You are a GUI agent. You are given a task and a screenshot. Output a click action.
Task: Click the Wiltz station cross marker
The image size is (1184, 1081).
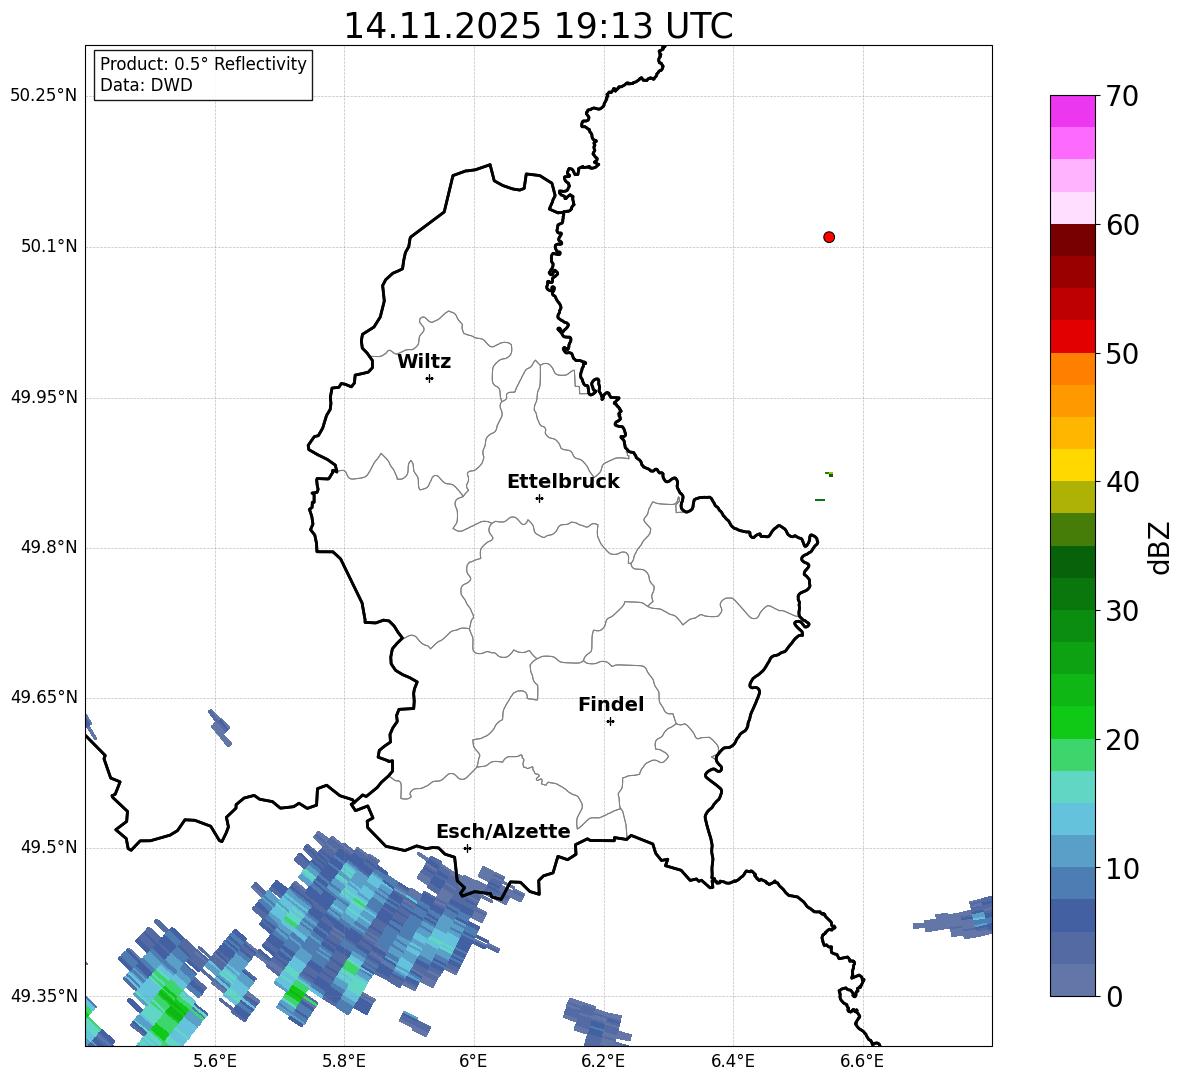coord(430,378)
